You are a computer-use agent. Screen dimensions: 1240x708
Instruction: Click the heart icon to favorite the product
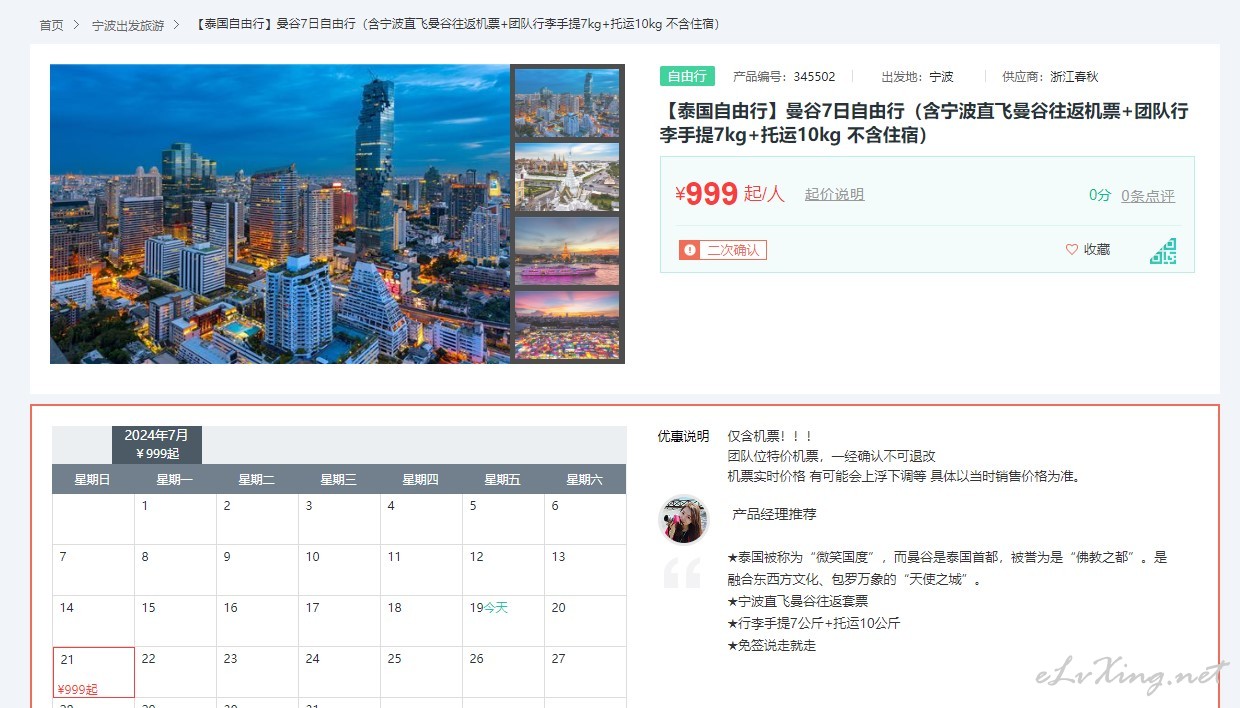1072,250
